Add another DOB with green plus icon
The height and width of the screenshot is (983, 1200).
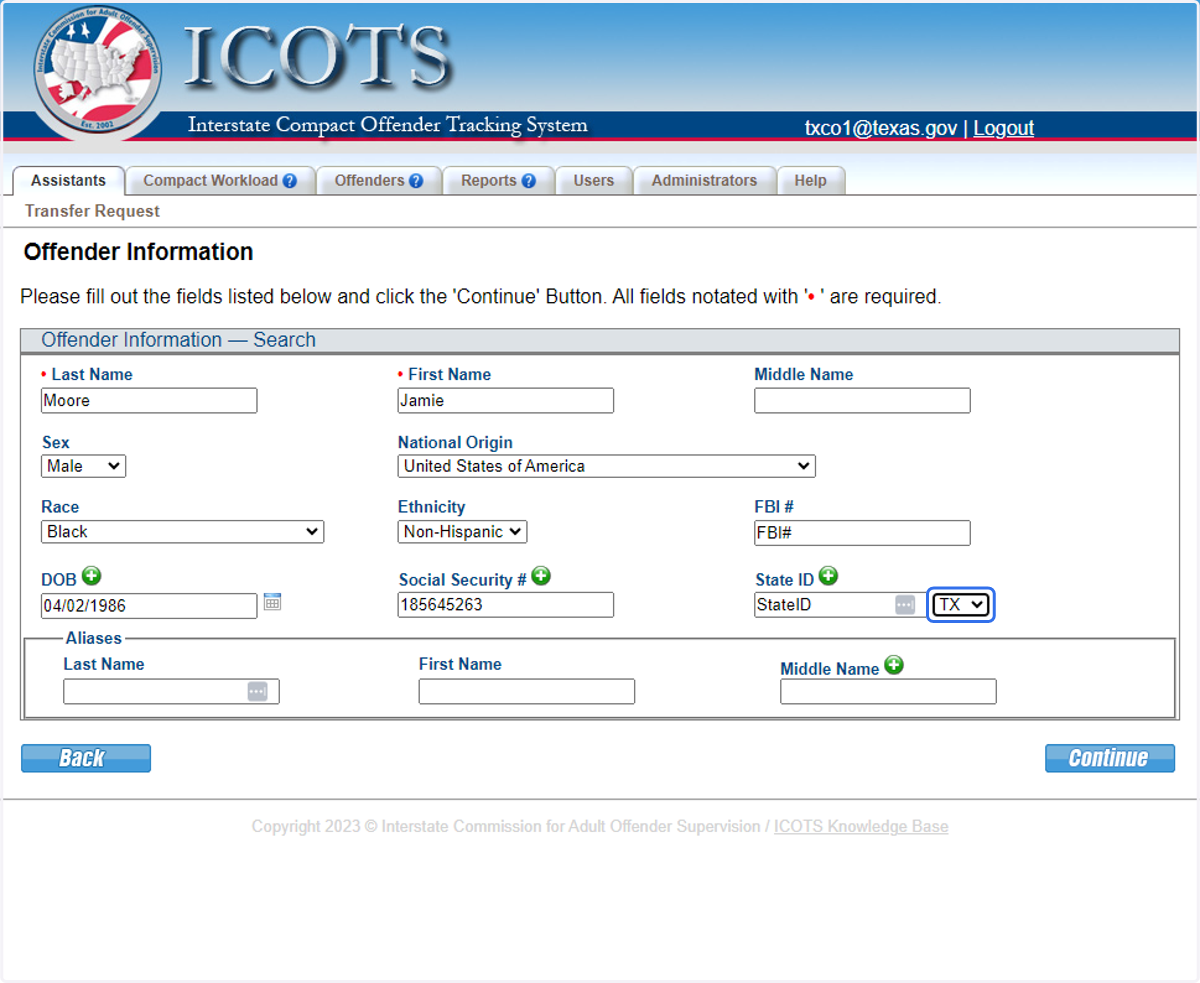pyautogui.click(x=92, y=576)
